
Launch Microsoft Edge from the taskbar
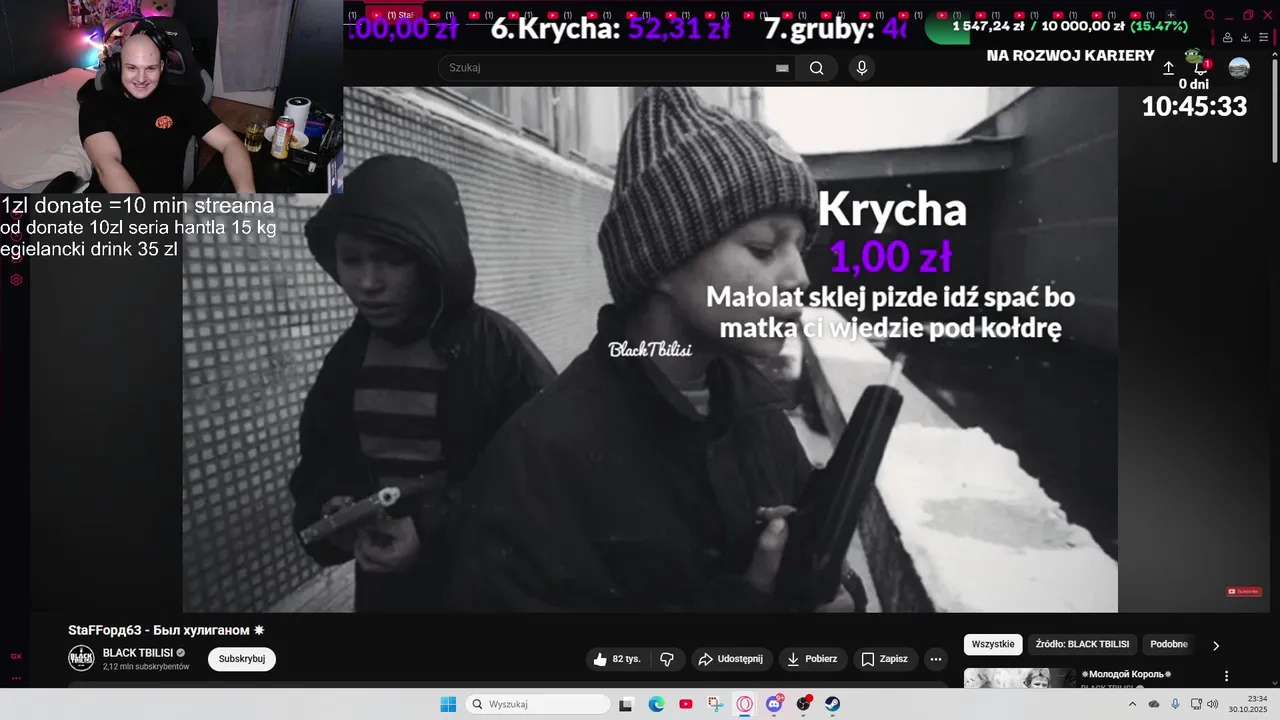coord(656,704)
